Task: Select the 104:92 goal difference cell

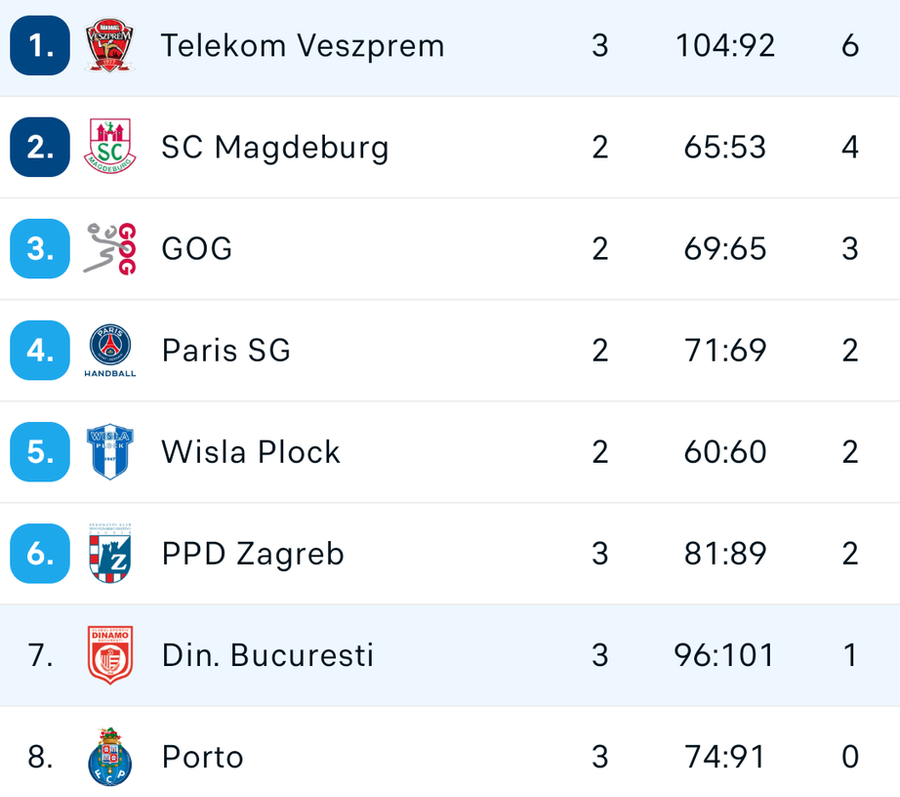Action: (x=725, y=46)
